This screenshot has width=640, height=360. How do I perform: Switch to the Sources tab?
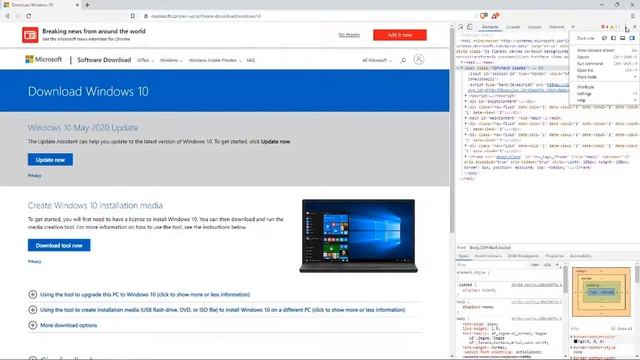[x=535, y=27]
